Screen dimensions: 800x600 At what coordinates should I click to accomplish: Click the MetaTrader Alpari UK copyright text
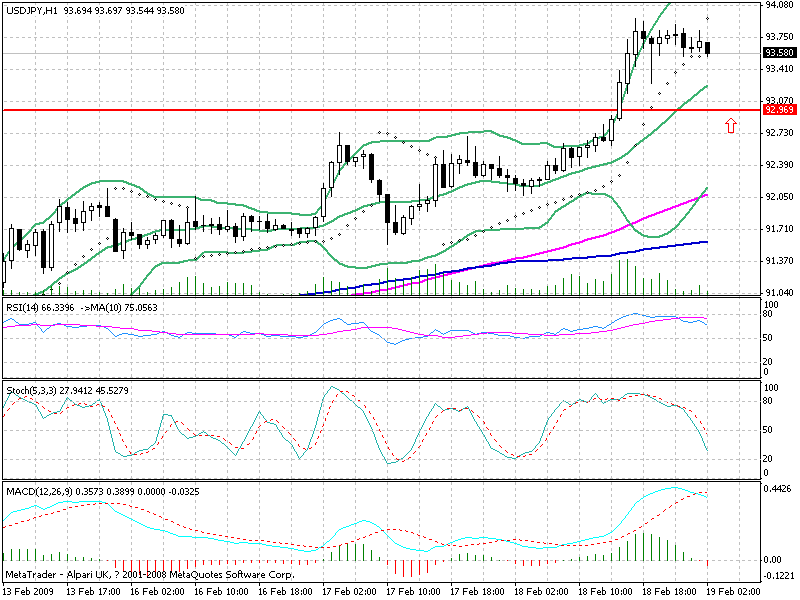pyautogui.click(x=150, y=574)
